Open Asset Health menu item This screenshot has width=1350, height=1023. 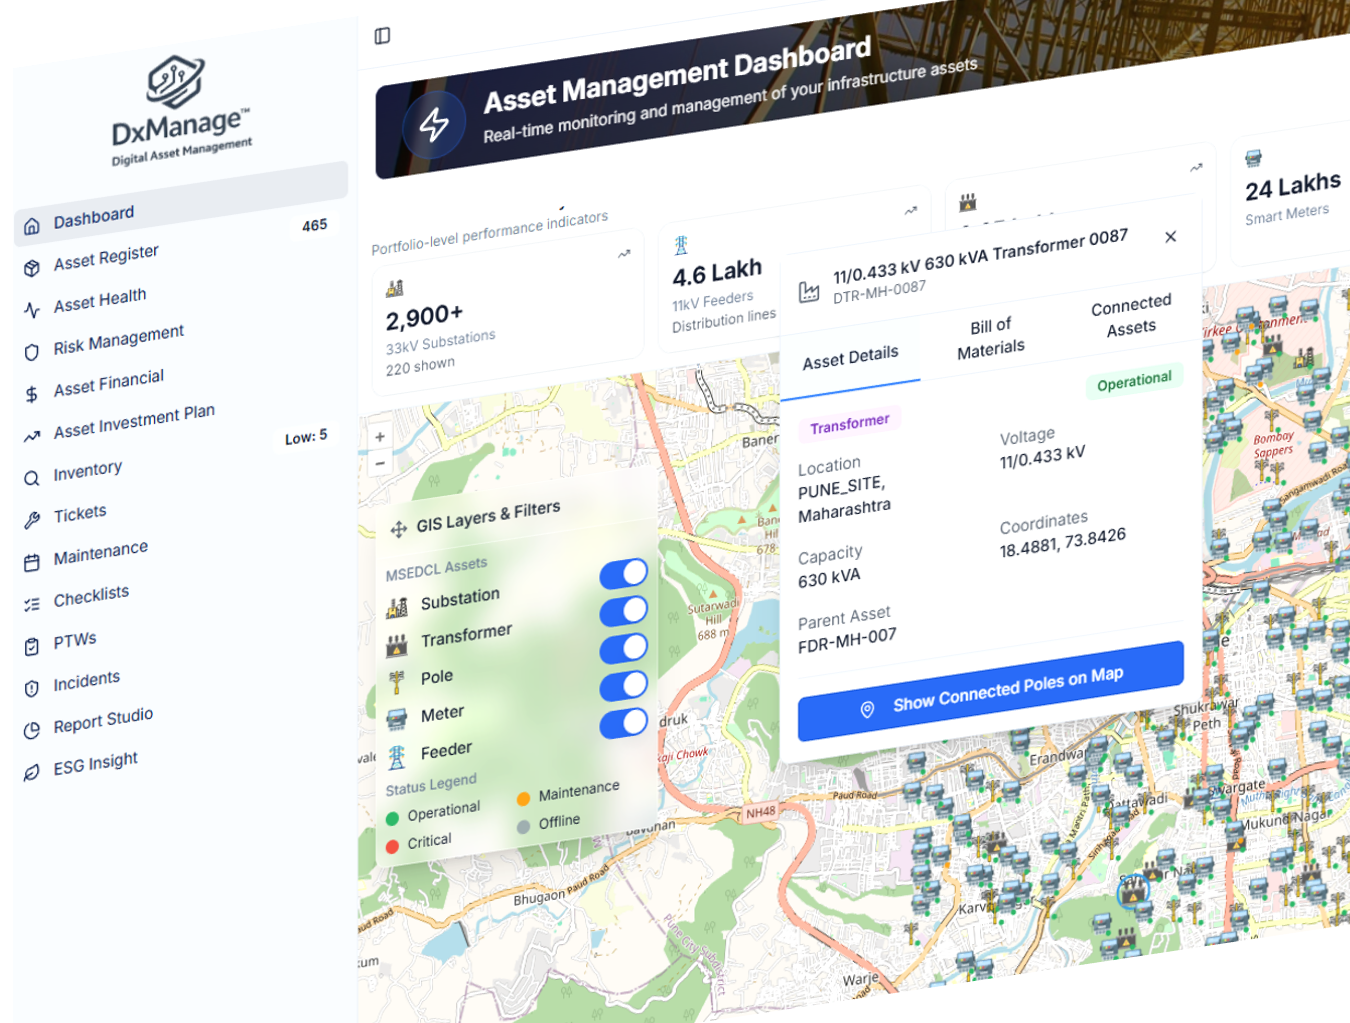tap(100, 301)
